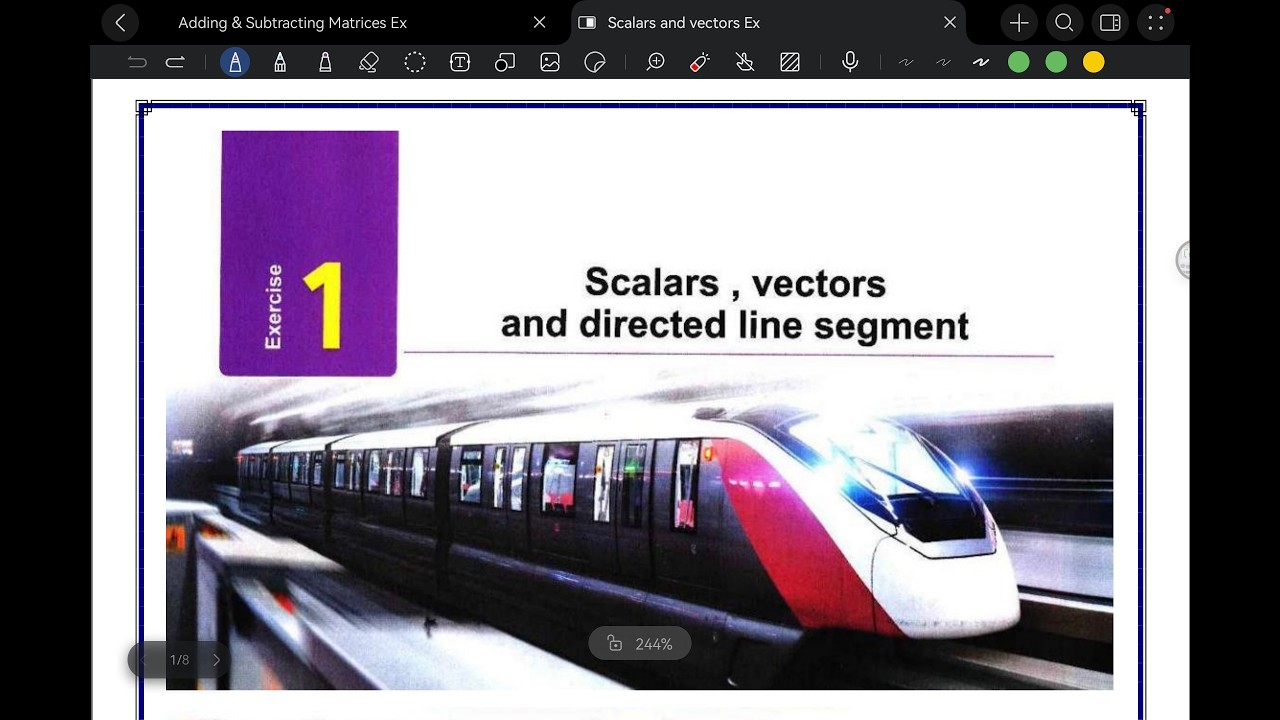The height and width of the screenshot is (720, 1280).
Task: Switch to Scalars and vectors Ex tab
Action: [x=684, y=22]
